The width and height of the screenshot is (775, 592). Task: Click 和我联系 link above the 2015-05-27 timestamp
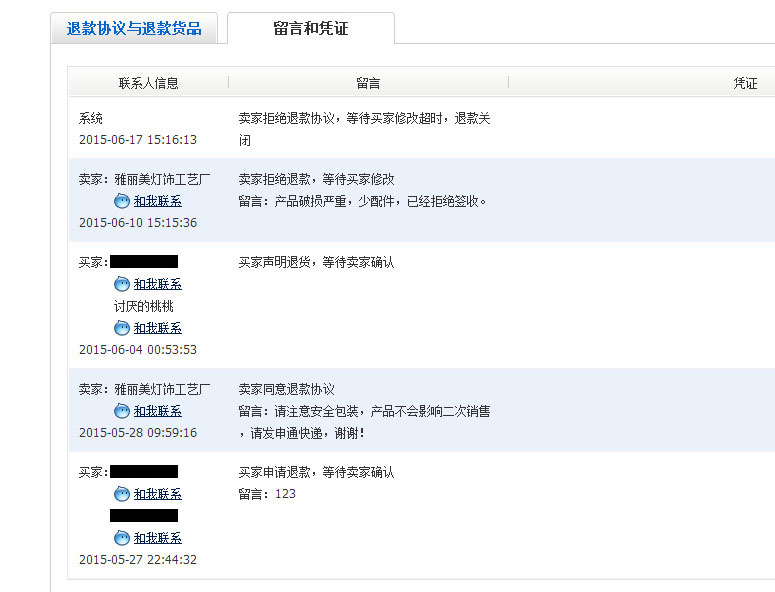[158, 538]
